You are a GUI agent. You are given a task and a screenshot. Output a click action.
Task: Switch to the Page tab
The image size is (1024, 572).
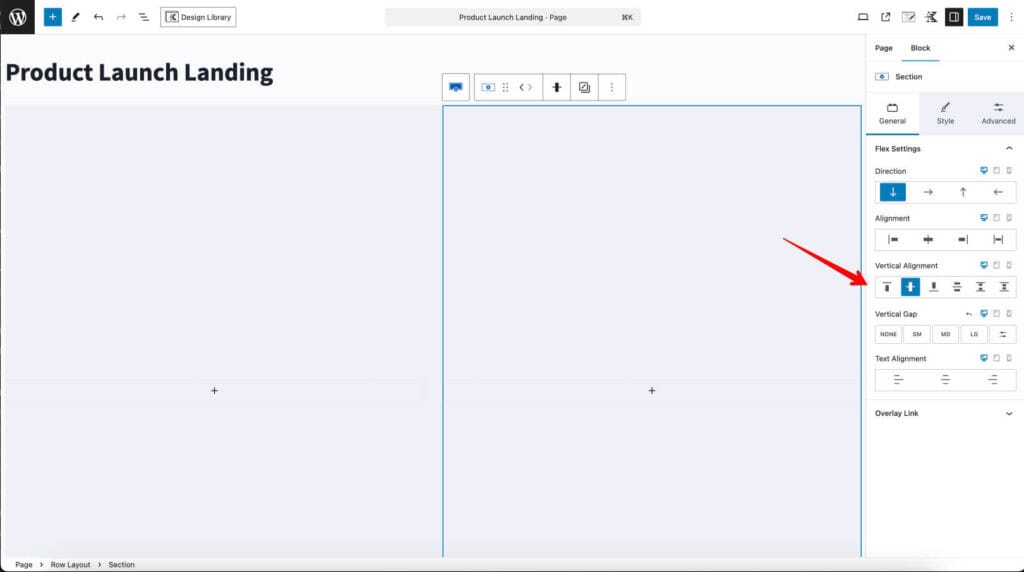(883, 48)
